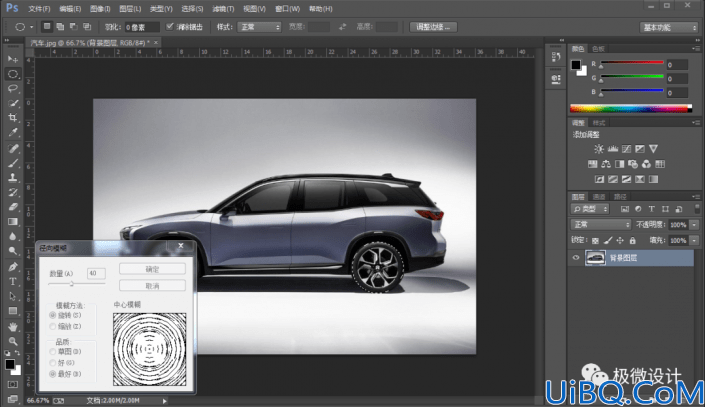705x407 pixels.
Task: Select Good quality radio button
Action: click(53, 363)
